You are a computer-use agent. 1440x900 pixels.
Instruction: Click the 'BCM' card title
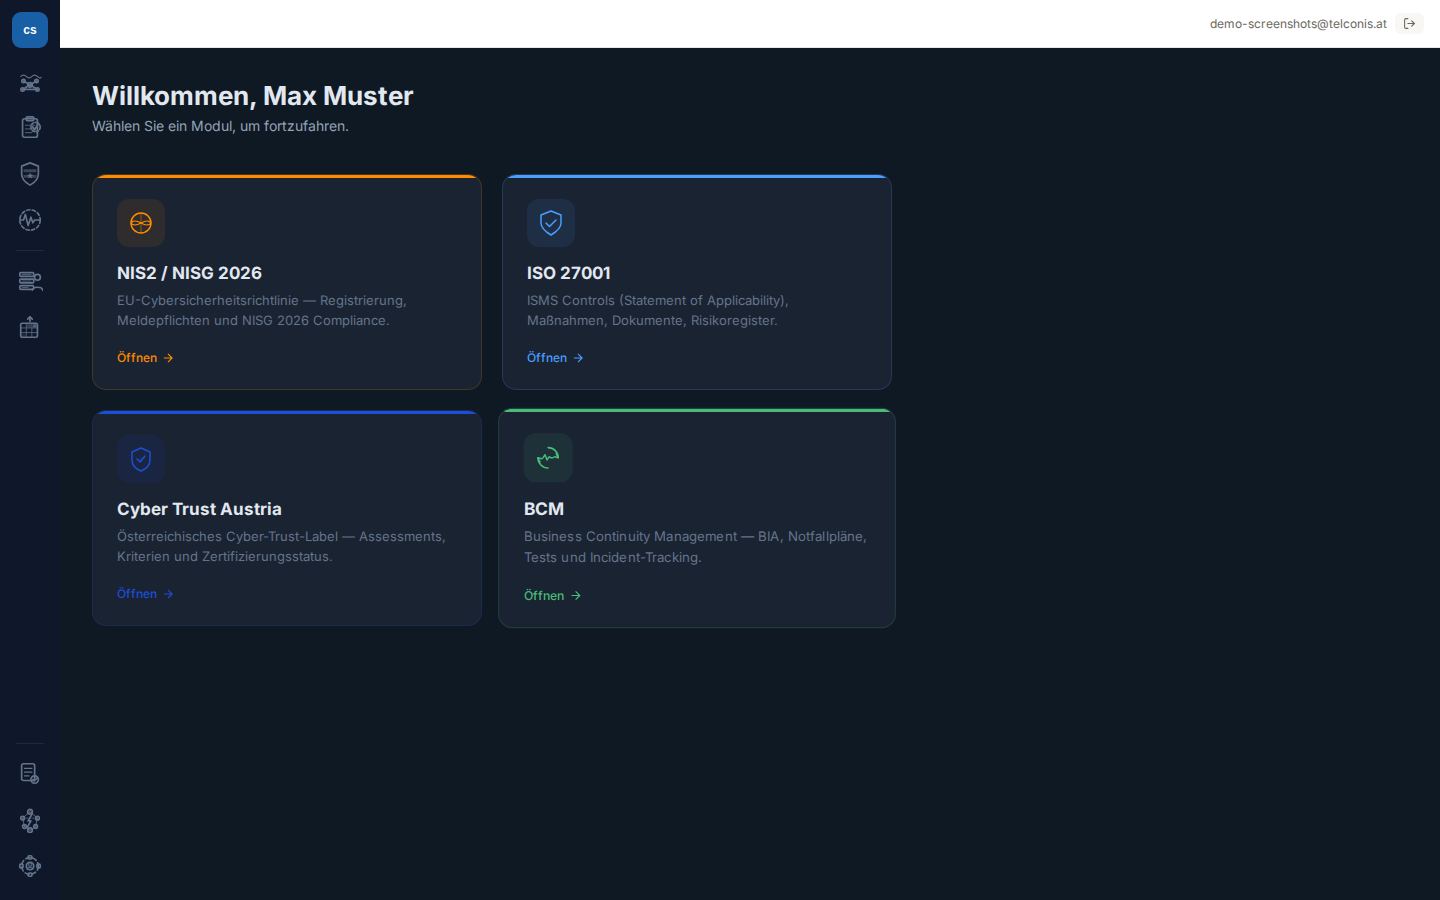(x=544, y=509)
